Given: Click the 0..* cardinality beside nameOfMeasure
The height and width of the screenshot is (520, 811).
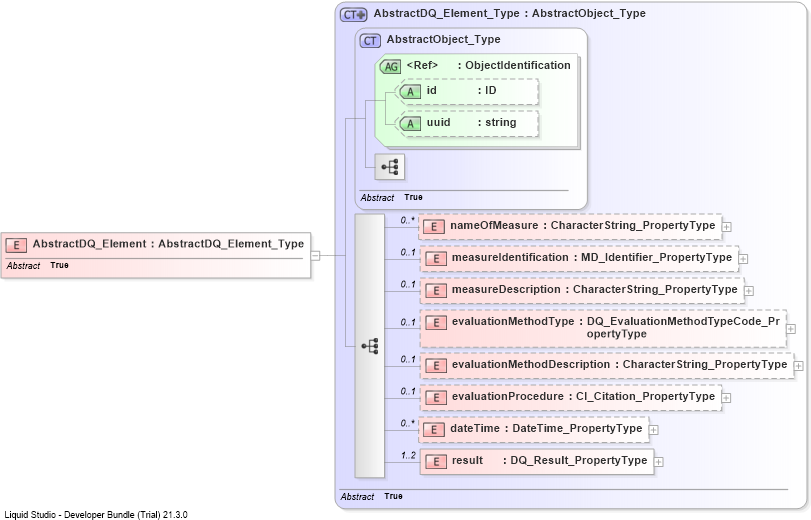Looking at the screenshot, I should (408, 220).
